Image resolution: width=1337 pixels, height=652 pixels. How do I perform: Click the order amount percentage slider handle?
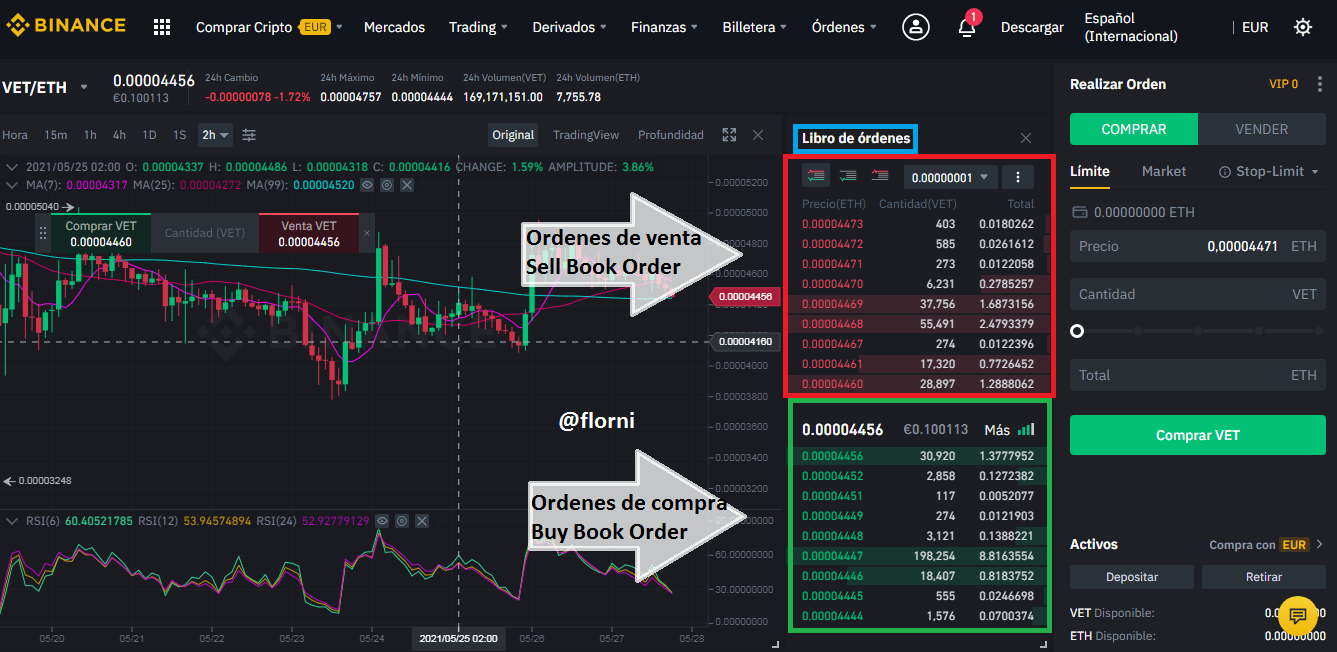(1077, 331)
